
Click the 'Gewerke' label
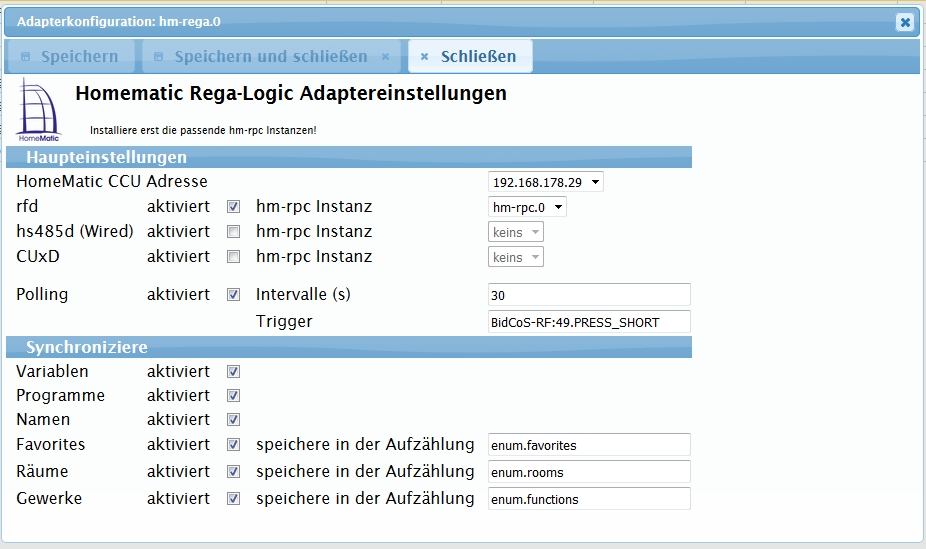coord(49,498)
